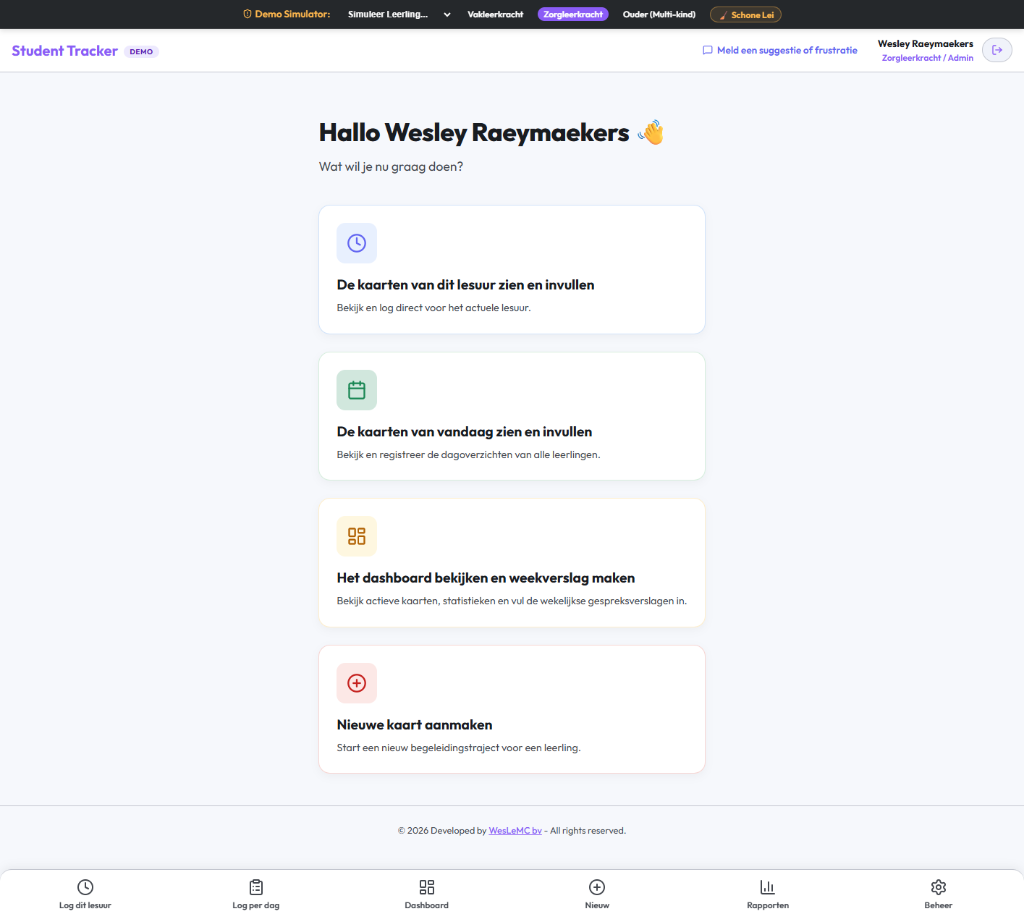Viewport: 1024px width, 919px height.
Task: Click the 'Demo Simulator:' label
Action: tap(292, 14)
